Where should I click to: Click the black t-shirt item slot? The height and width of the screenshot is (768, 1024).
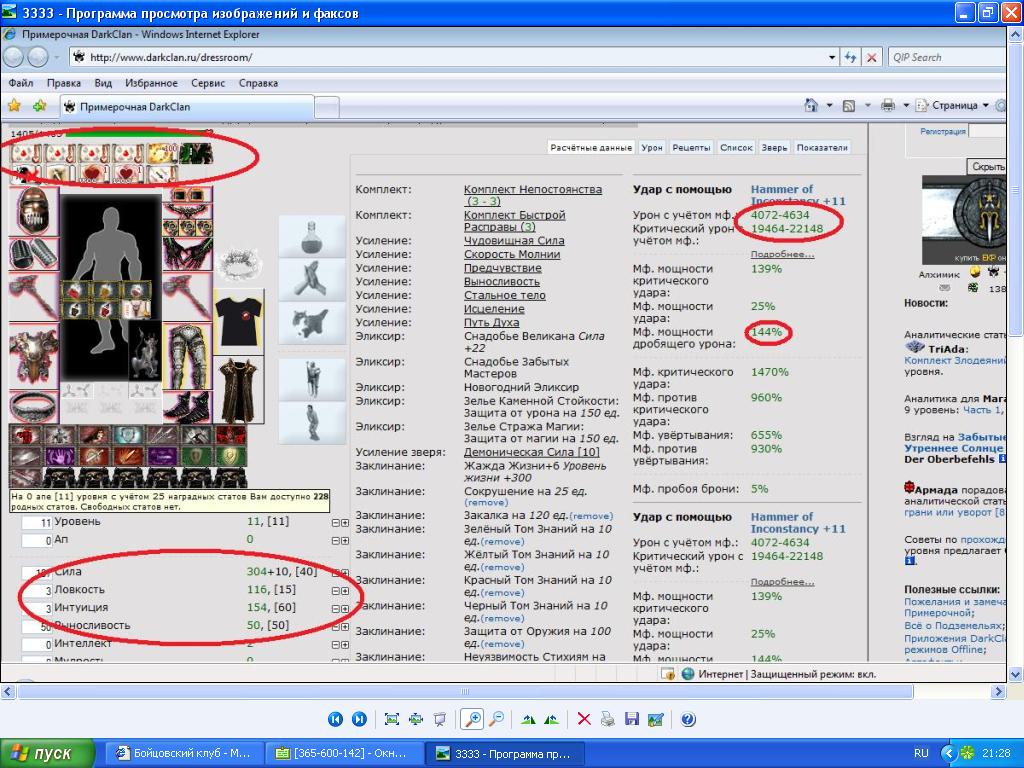(x=239, y=321)
